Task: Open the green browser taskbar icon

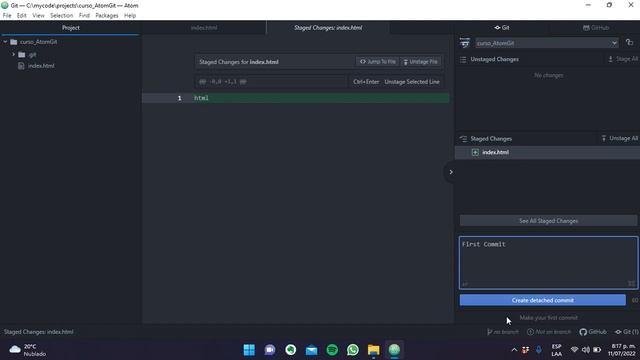Action: [291, 350]
